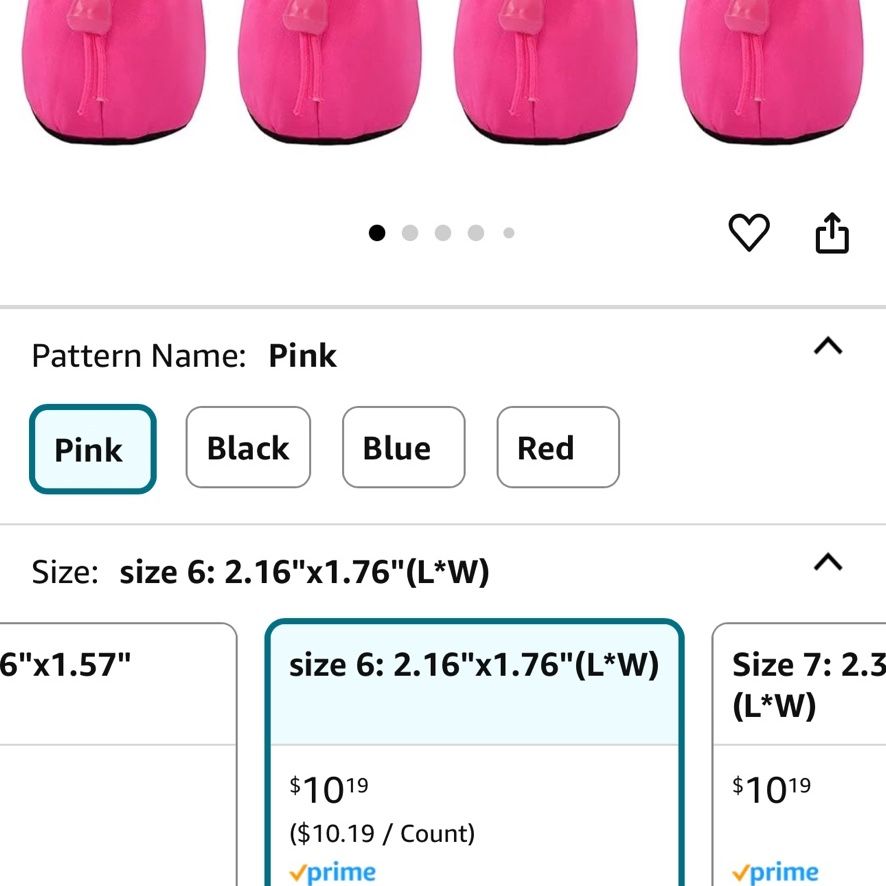Screen dimensions: 886x886
Task: Select the Size 7 card
Action: (x=799, y=754)
